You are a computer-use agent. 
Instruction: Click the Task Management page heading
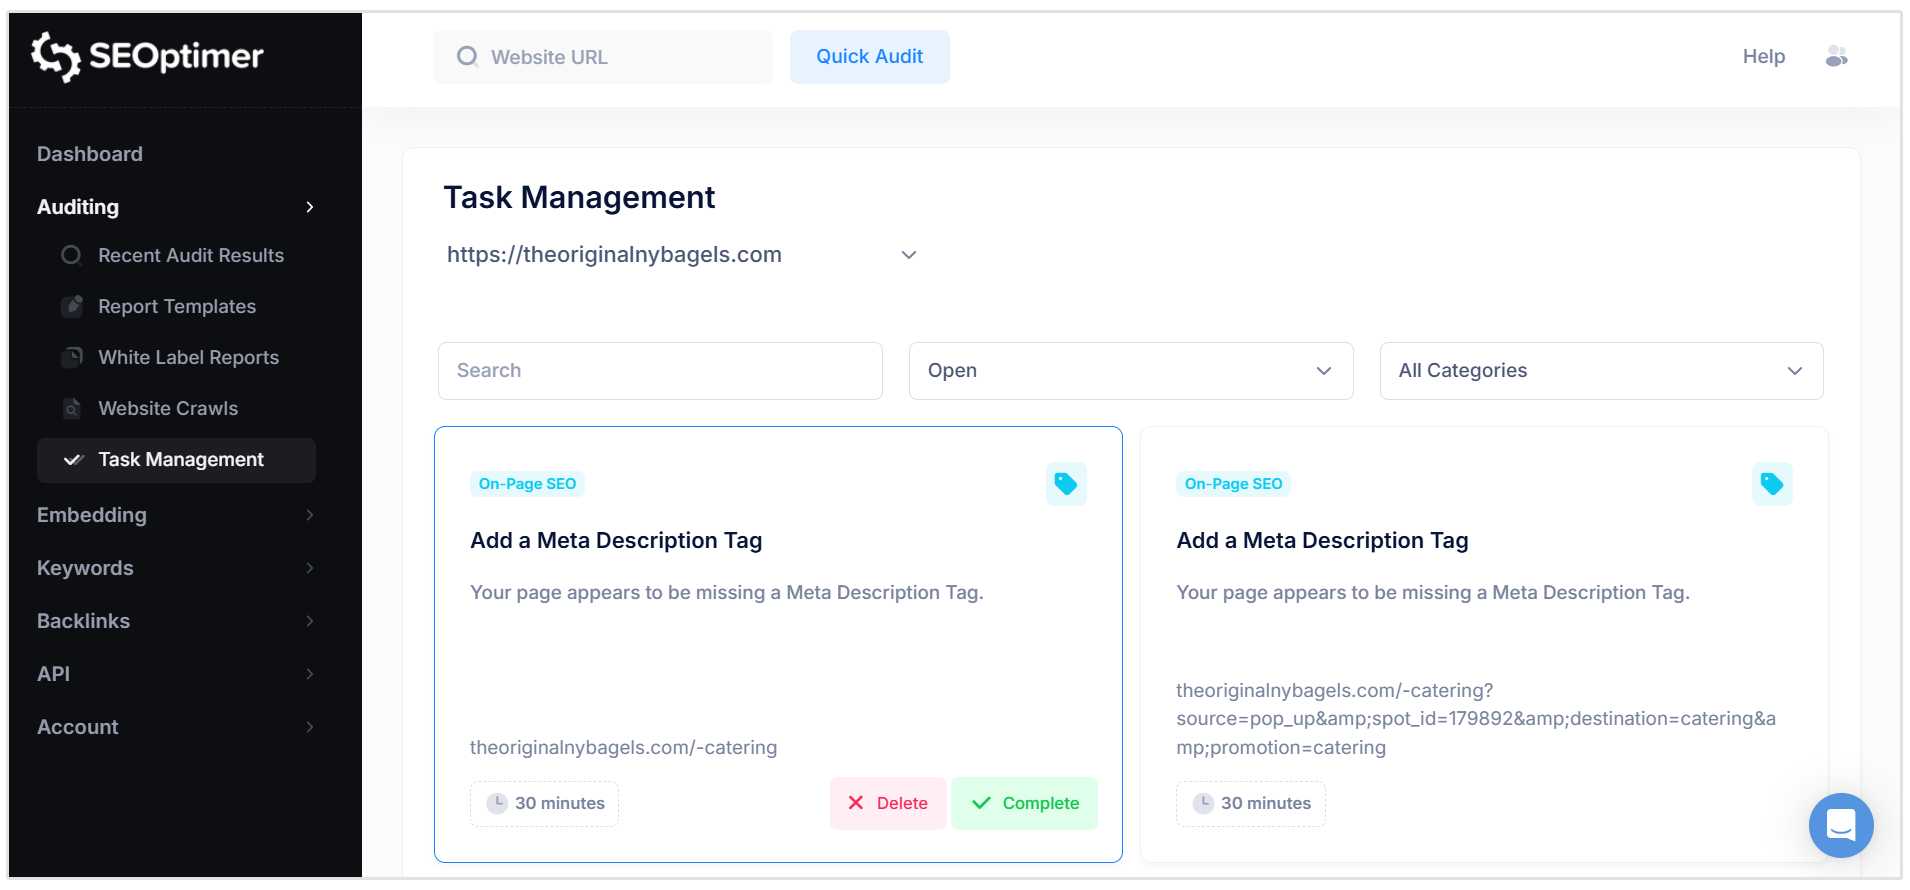coord(579,197)
